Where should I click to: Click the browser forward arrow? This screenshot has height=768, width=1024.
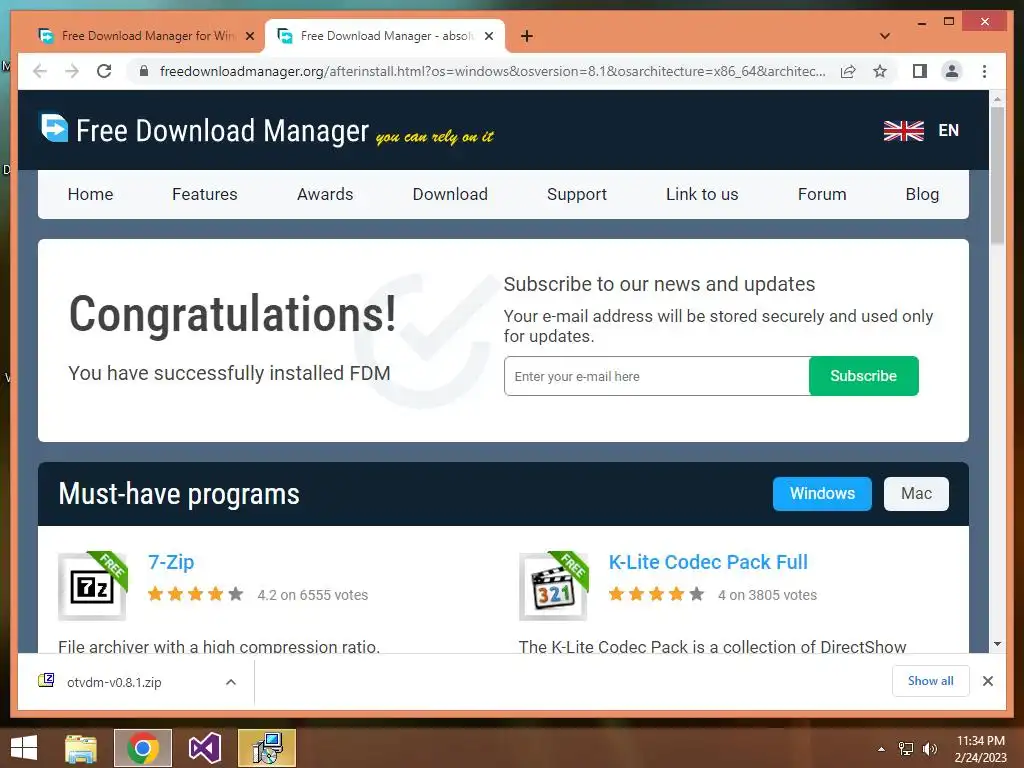pos(72,71)
